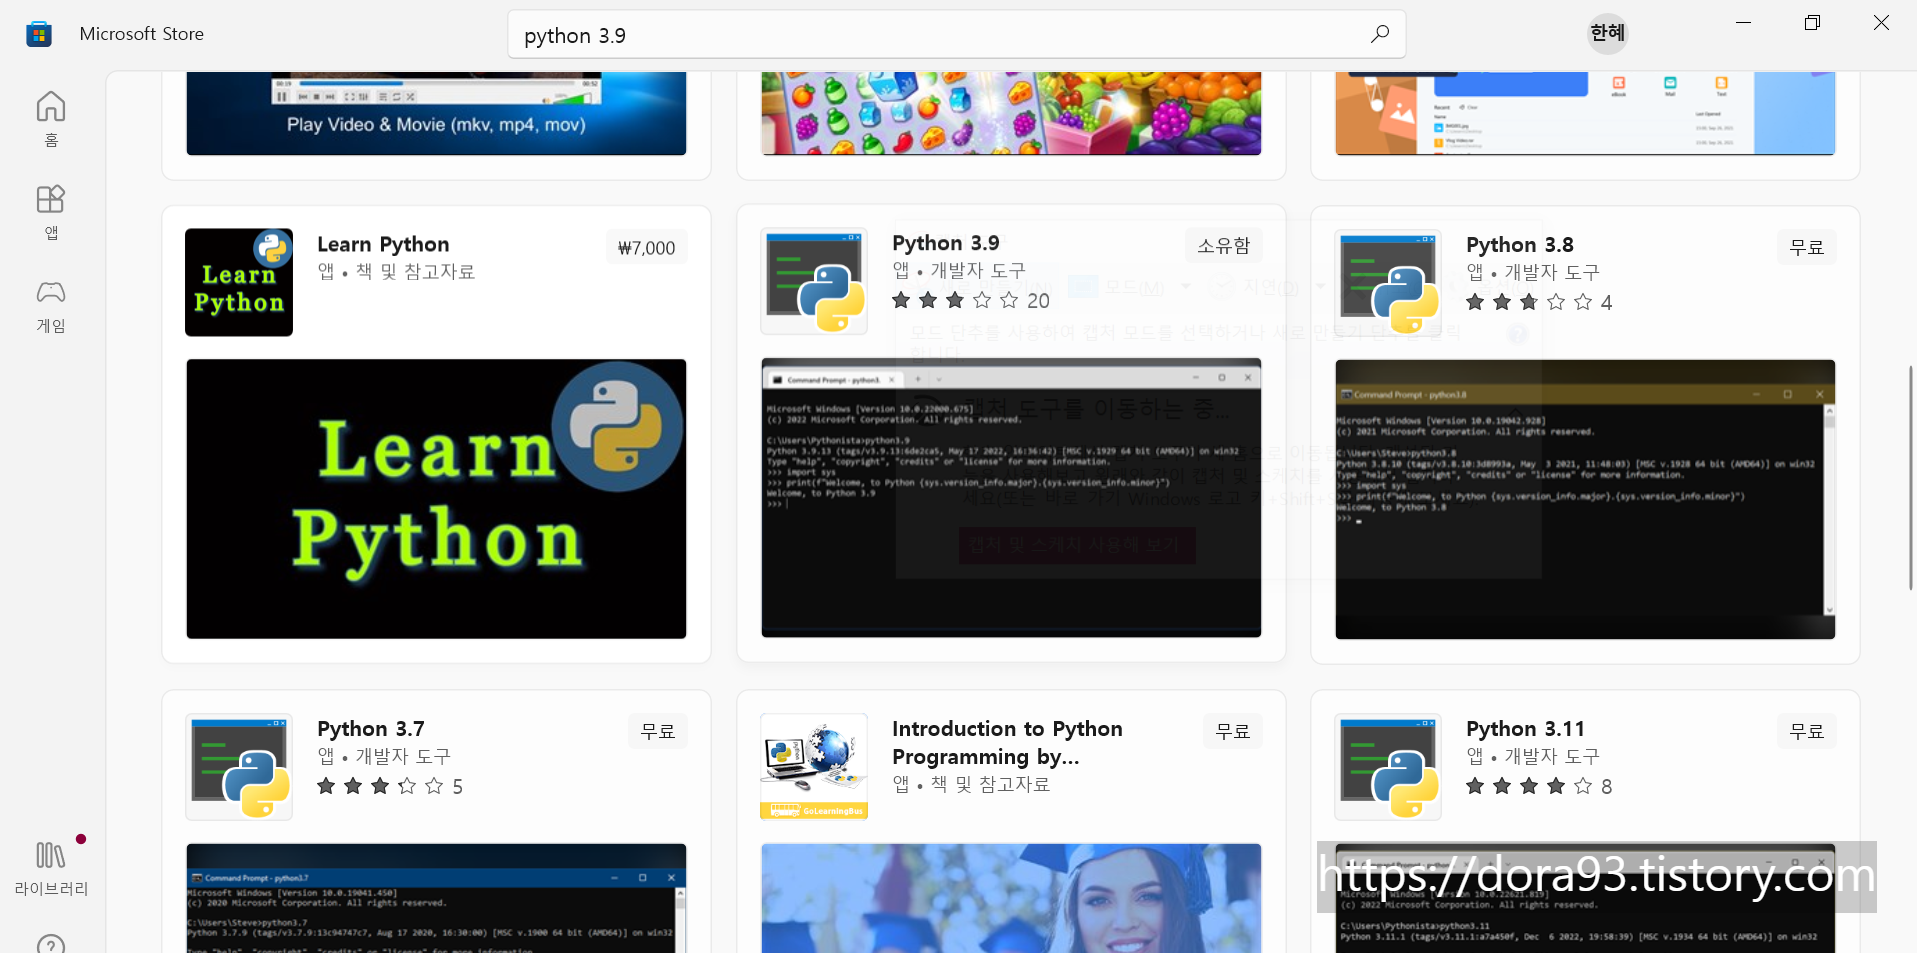Open the 지연(D) delay dropdown in Snipping Tool

point(1272,286)
